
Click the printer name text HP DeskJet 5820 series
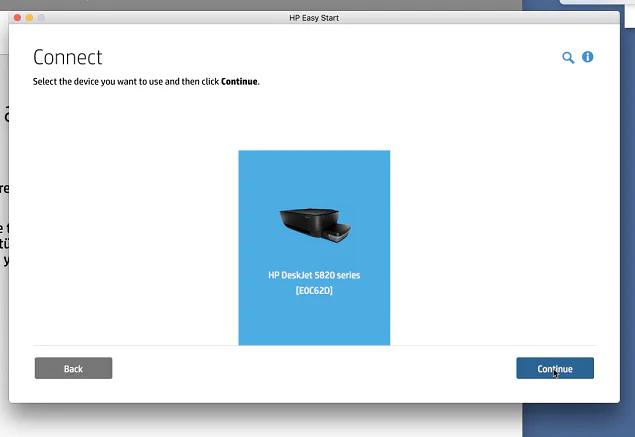pyautogui.click(x=314, y=275)
